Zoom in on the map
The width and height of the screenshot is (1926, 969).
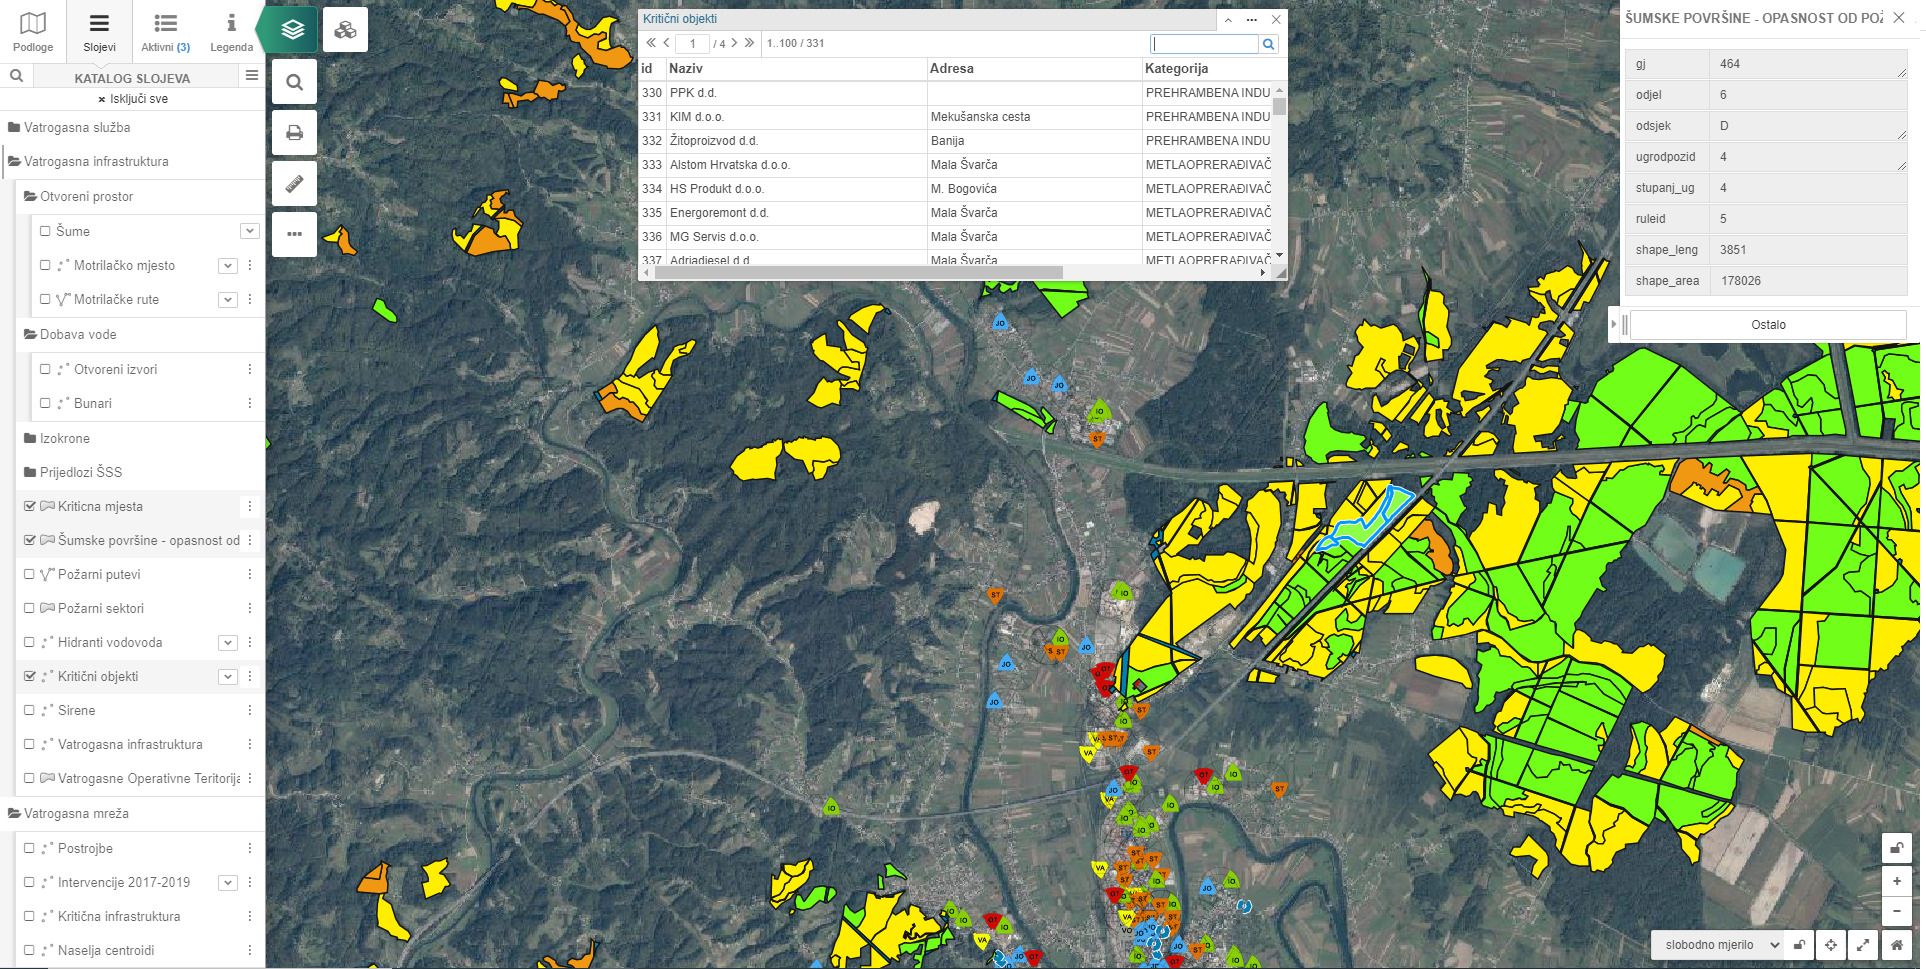point(1897,881)
